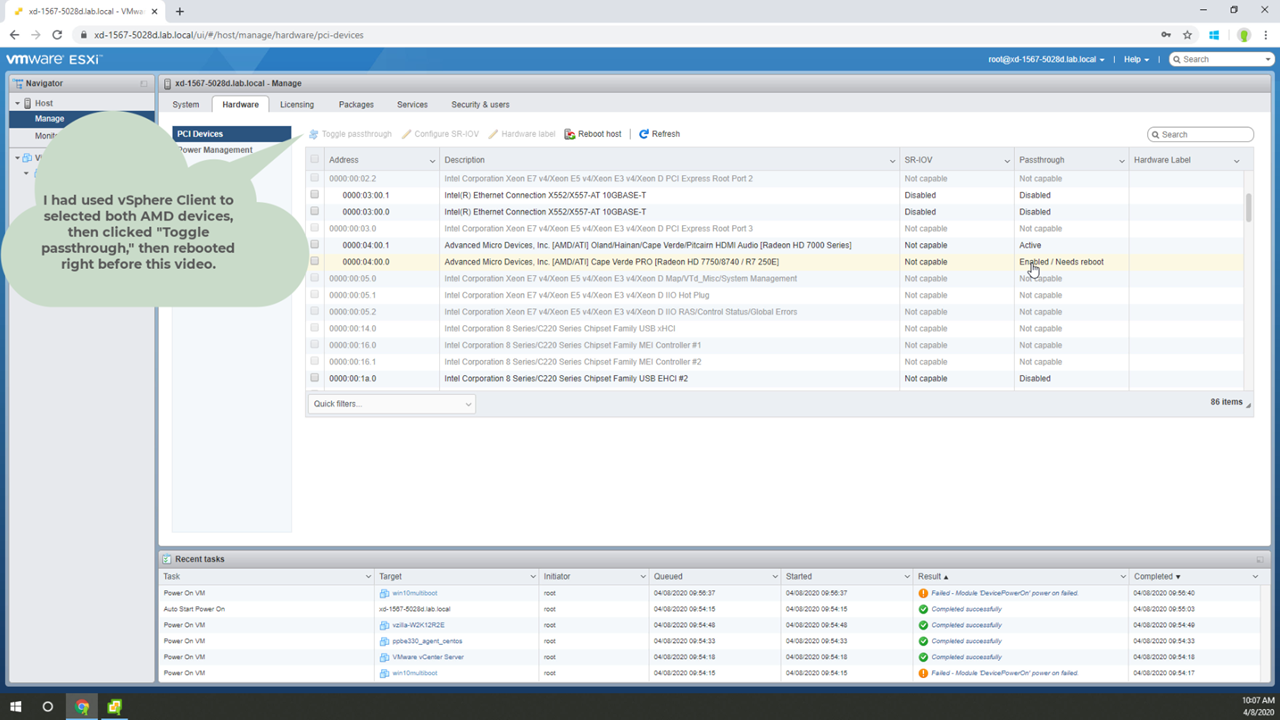This screenshot has height=720, width=1280.
Task: Click VM icon beside vzilla-W2K12R2E task target
Action: pos(385,625)
